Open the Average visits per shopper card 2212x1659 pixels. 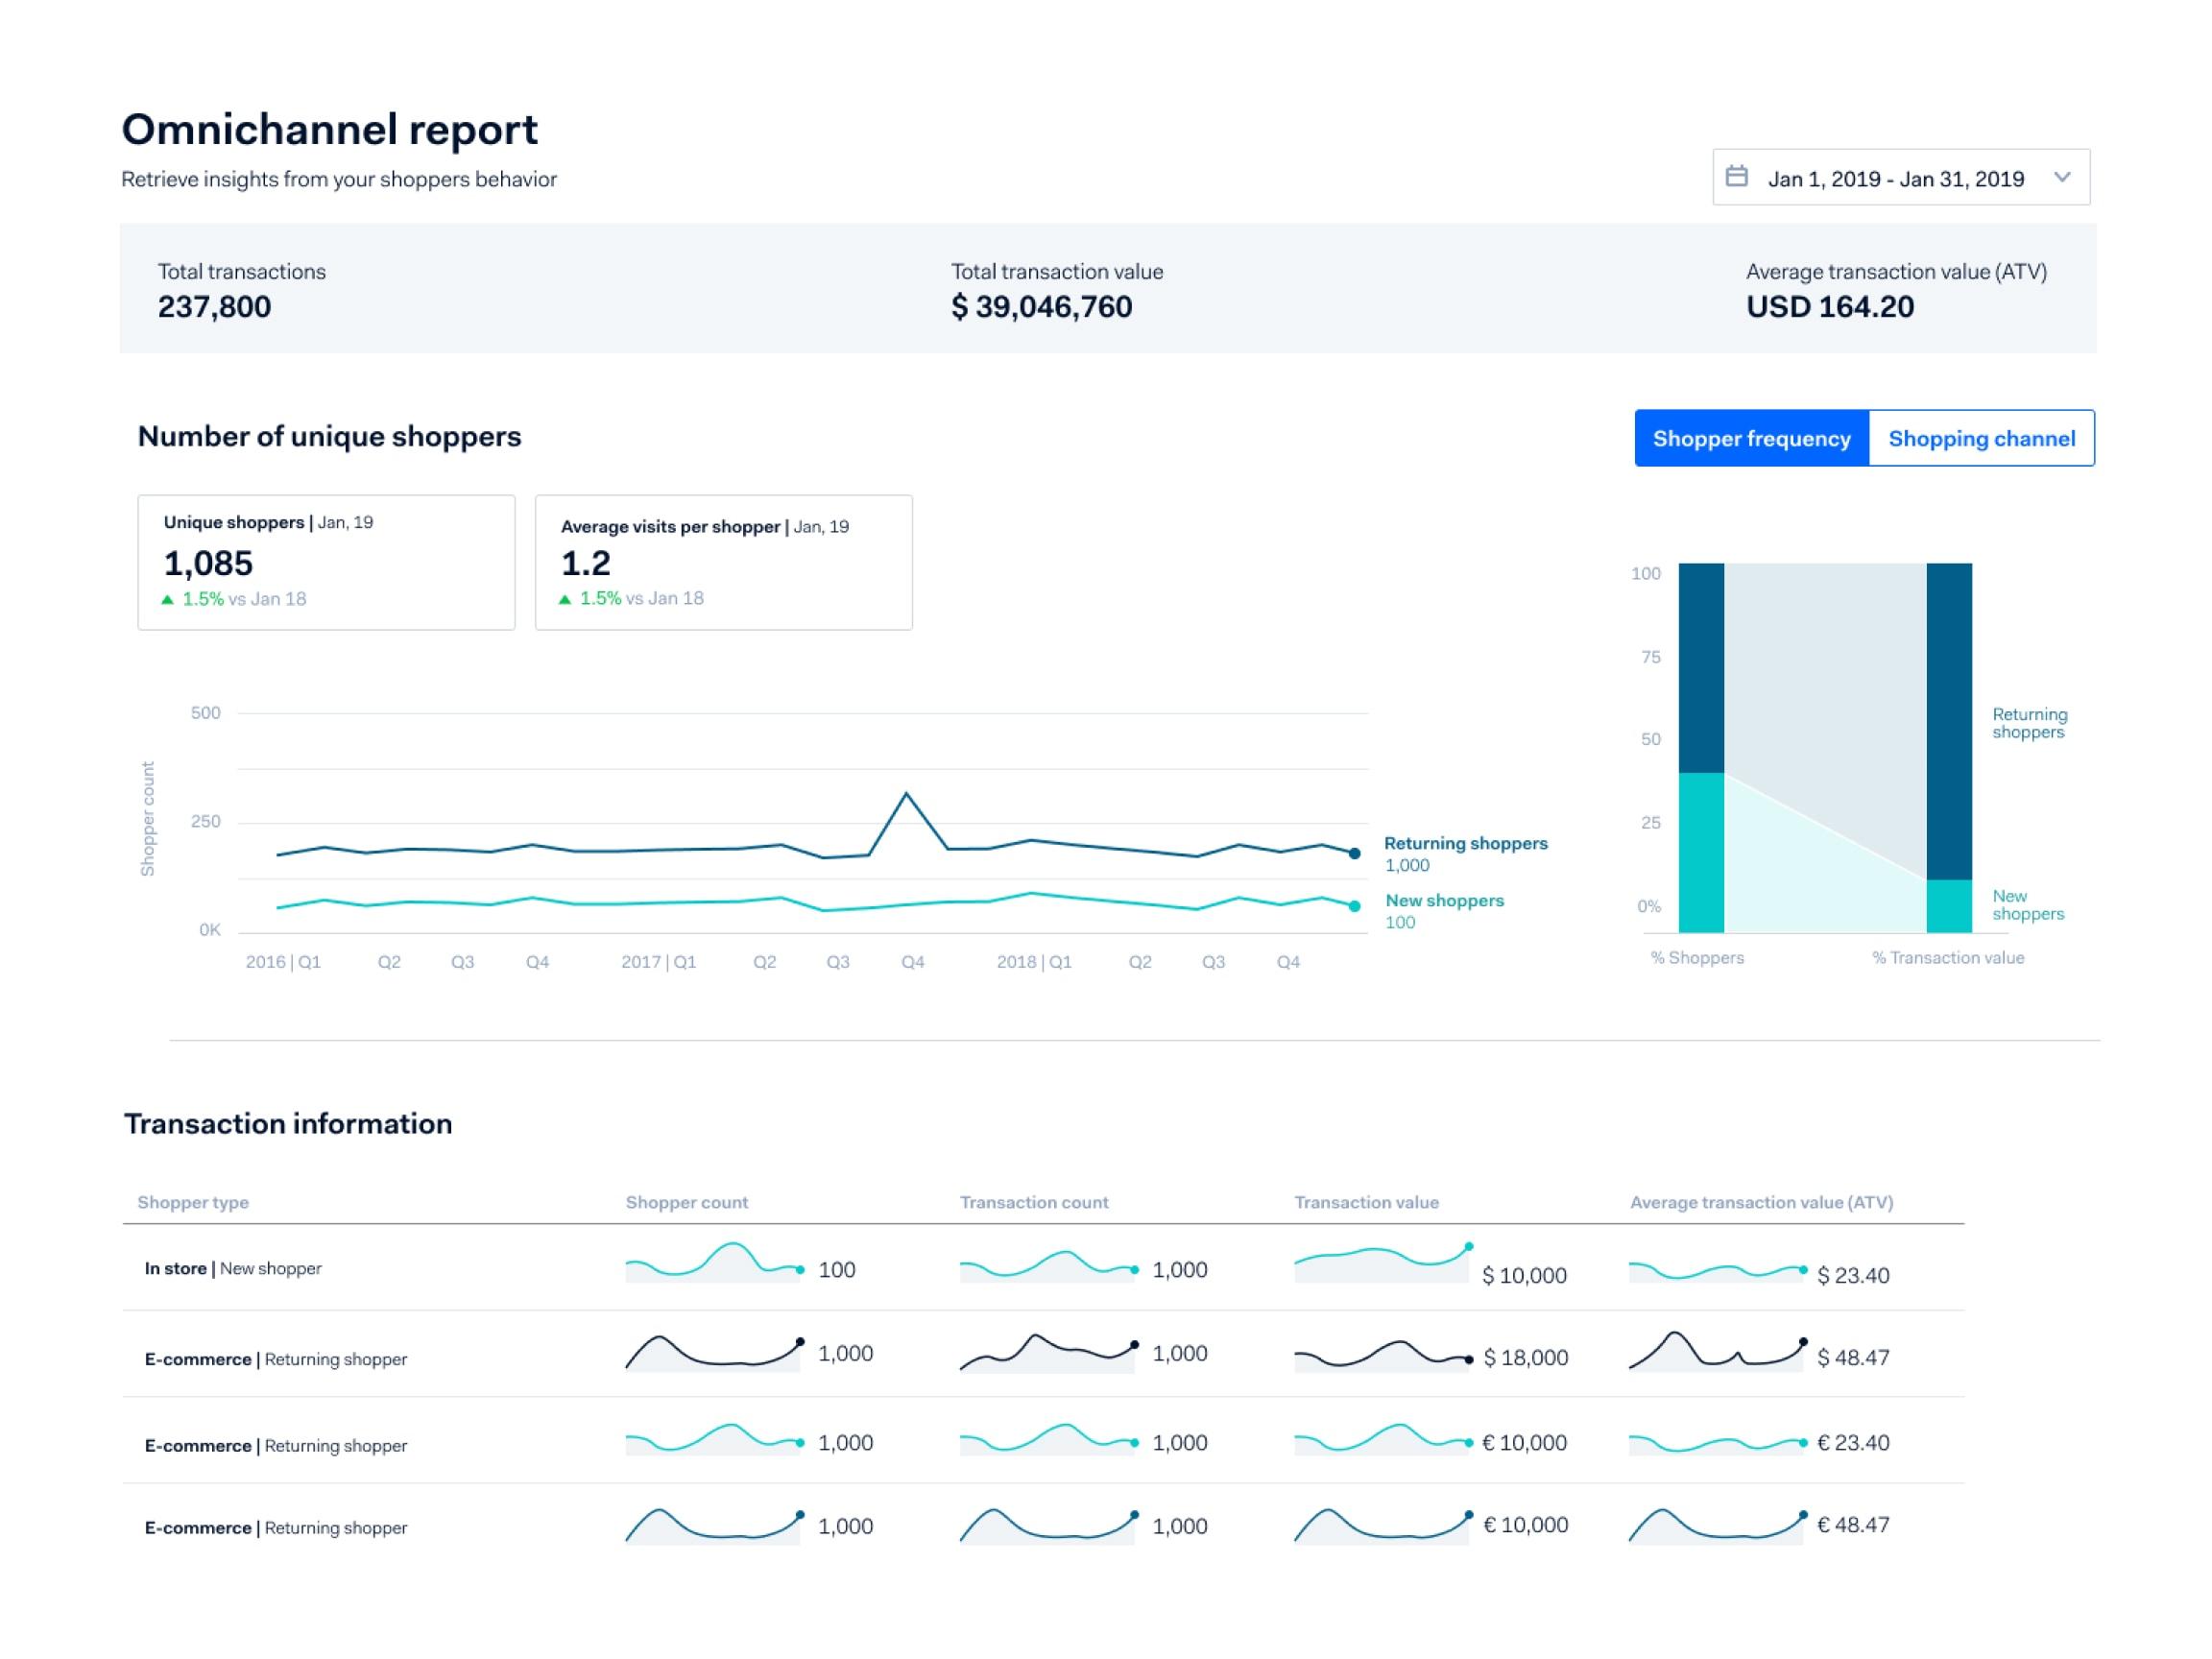coord(723,562)
